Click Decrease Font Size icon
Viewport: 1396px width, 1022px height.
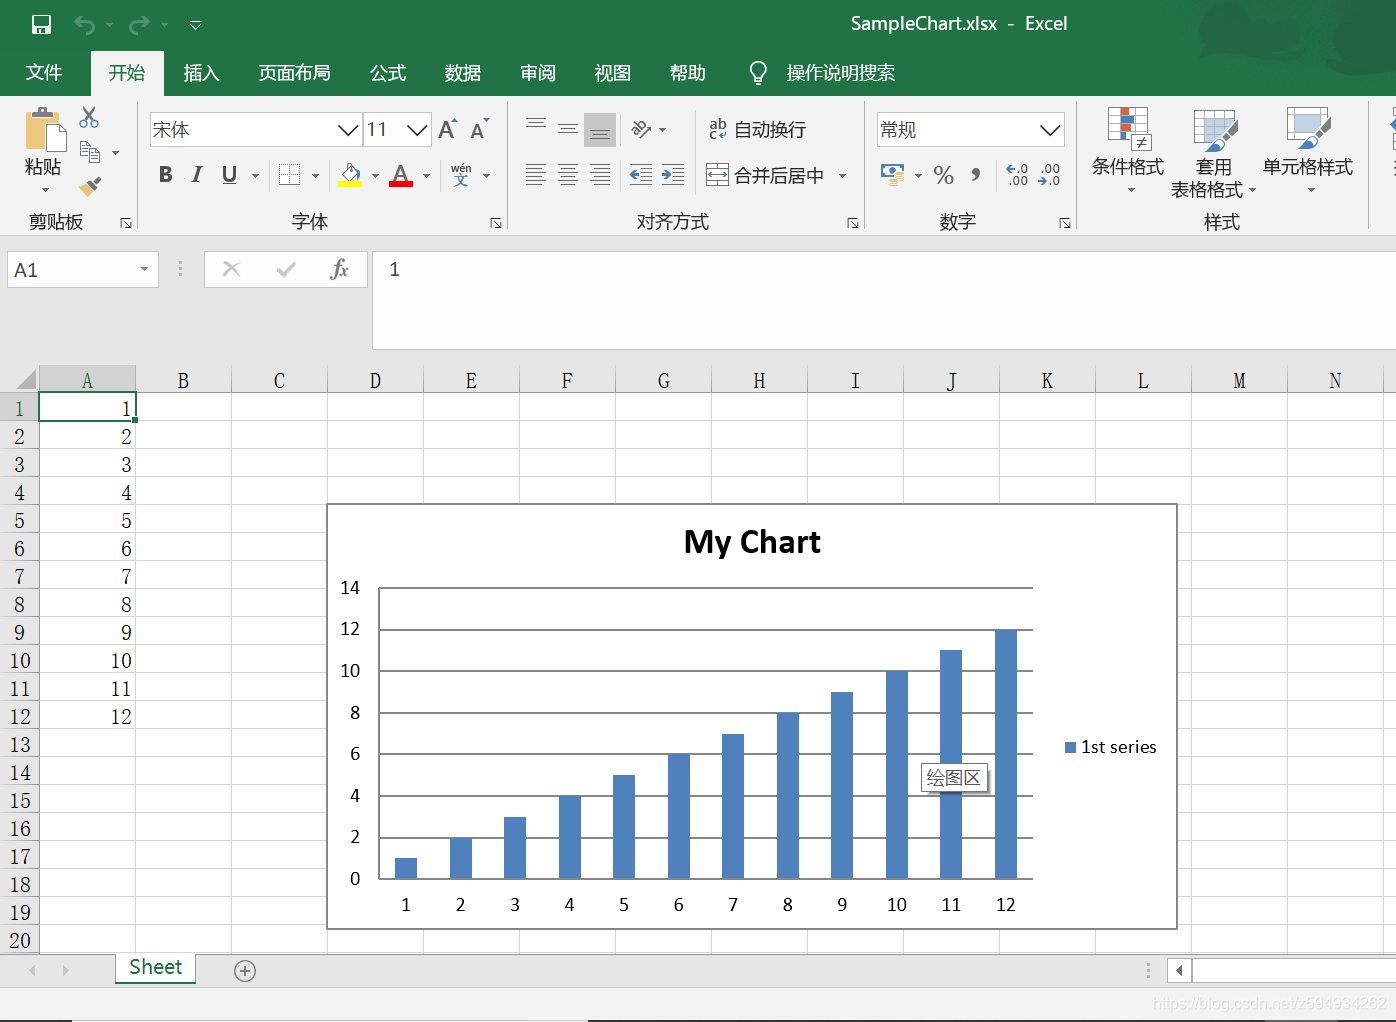point(480,129)
